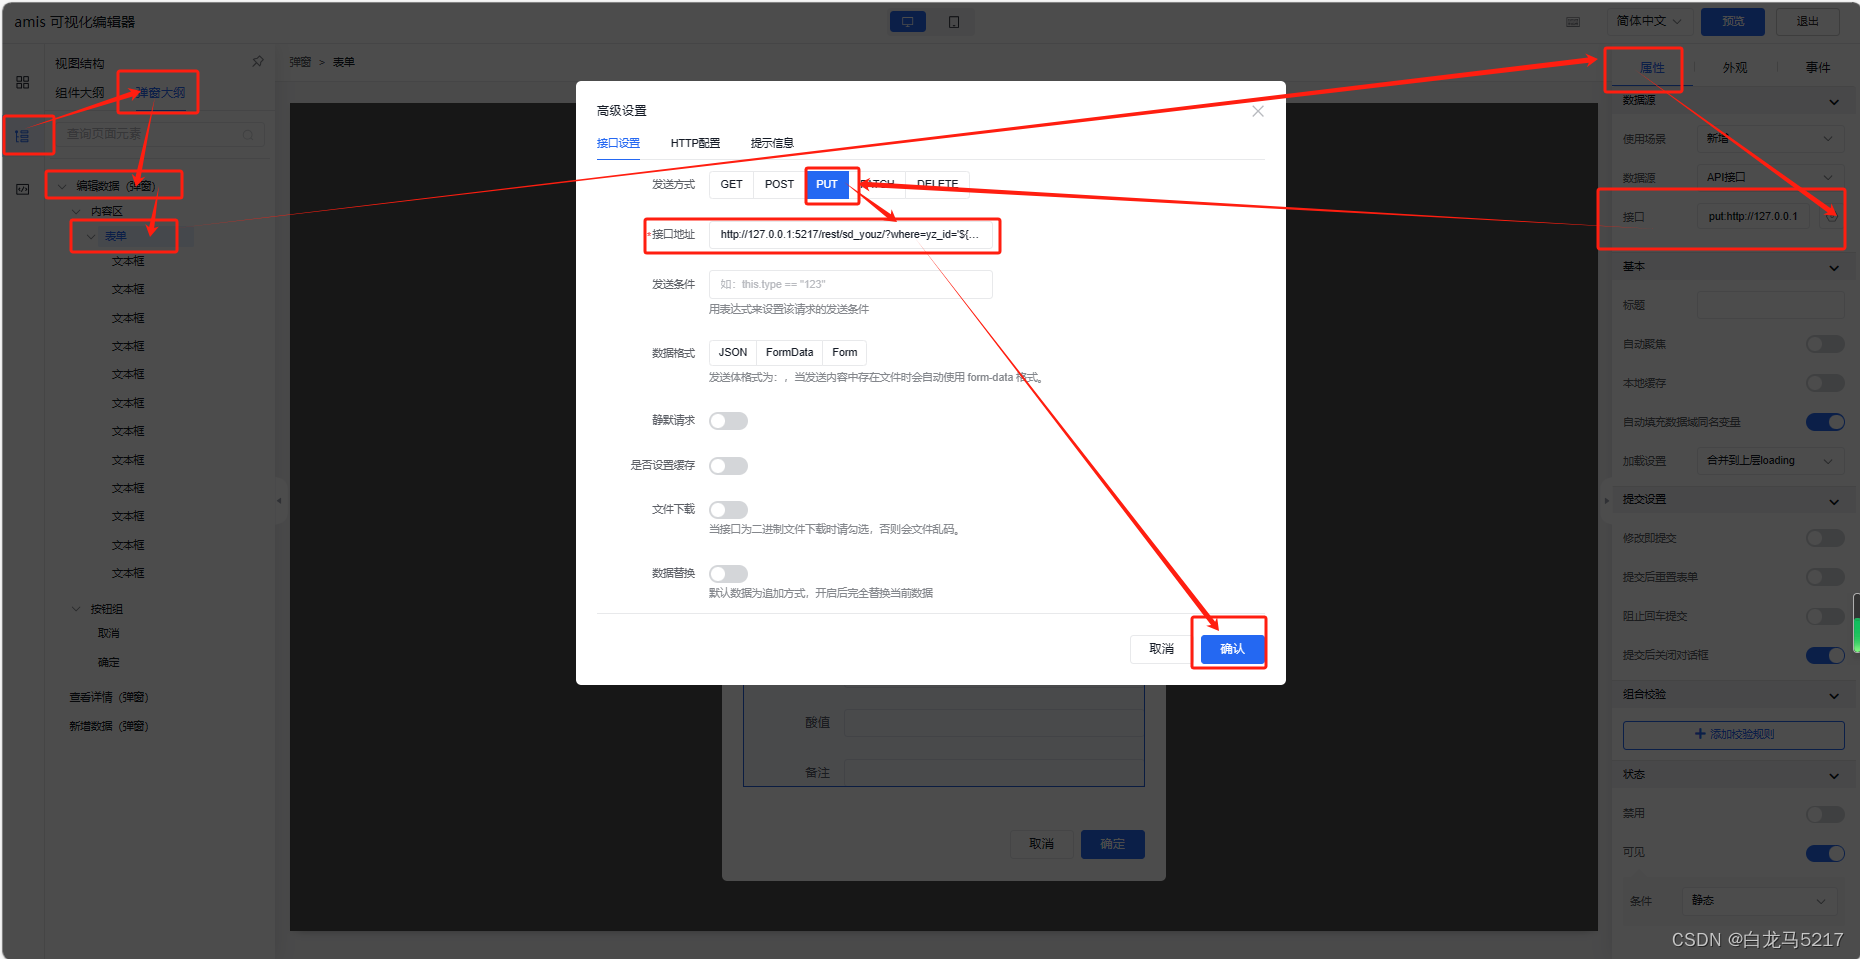This screenshot has height=959, width=1860.
Task: Select 取消 item under 按钮组
Action: (109, 634)
